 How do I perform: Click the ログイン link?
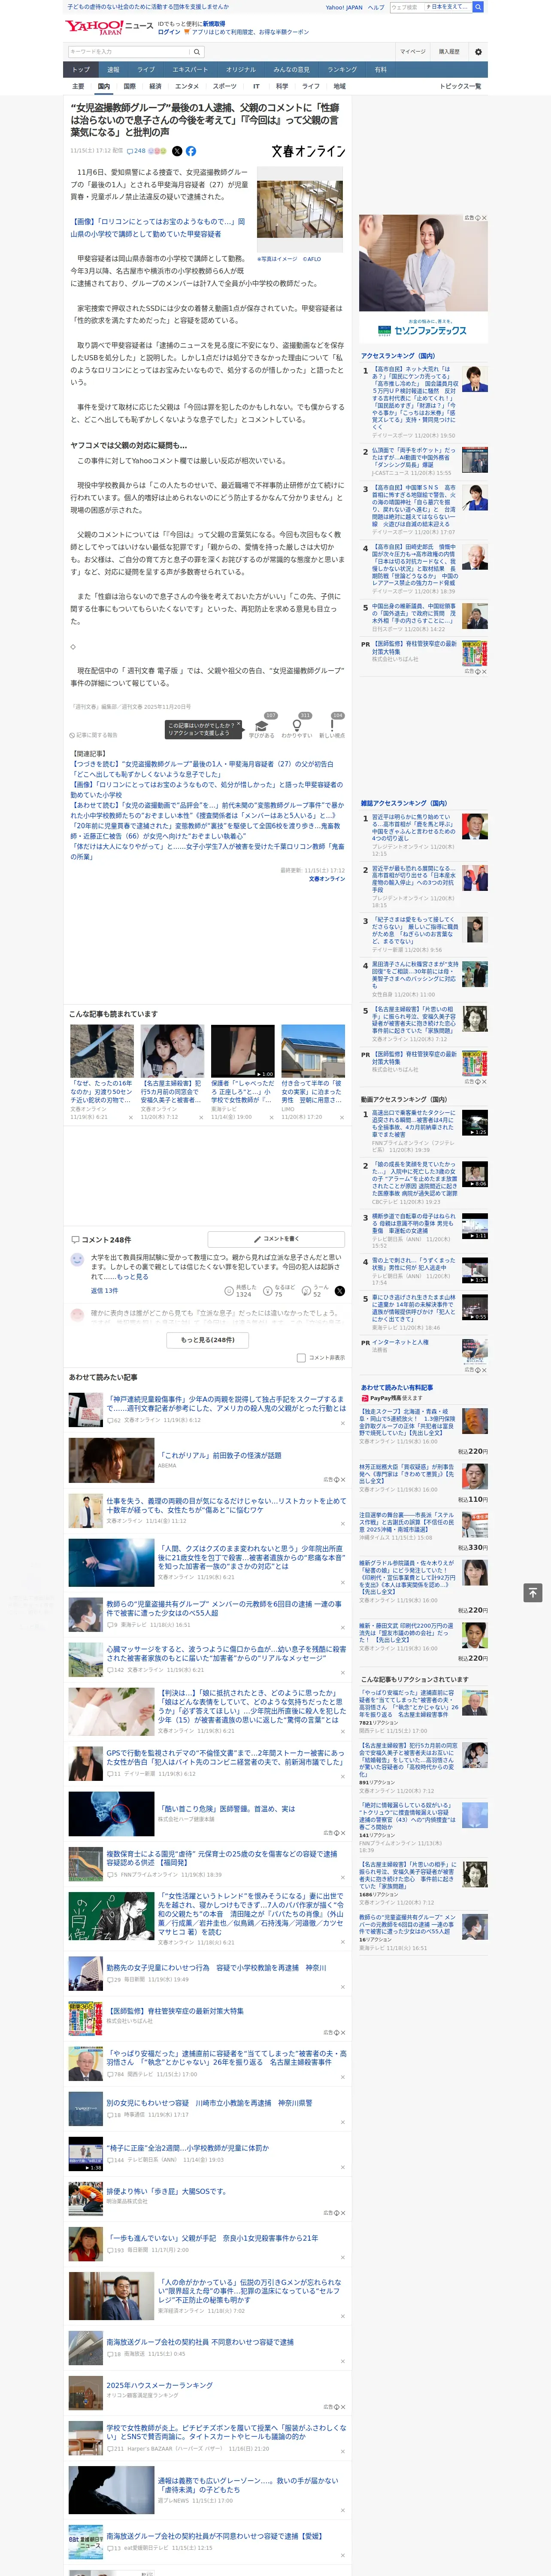tap(169, 32)
